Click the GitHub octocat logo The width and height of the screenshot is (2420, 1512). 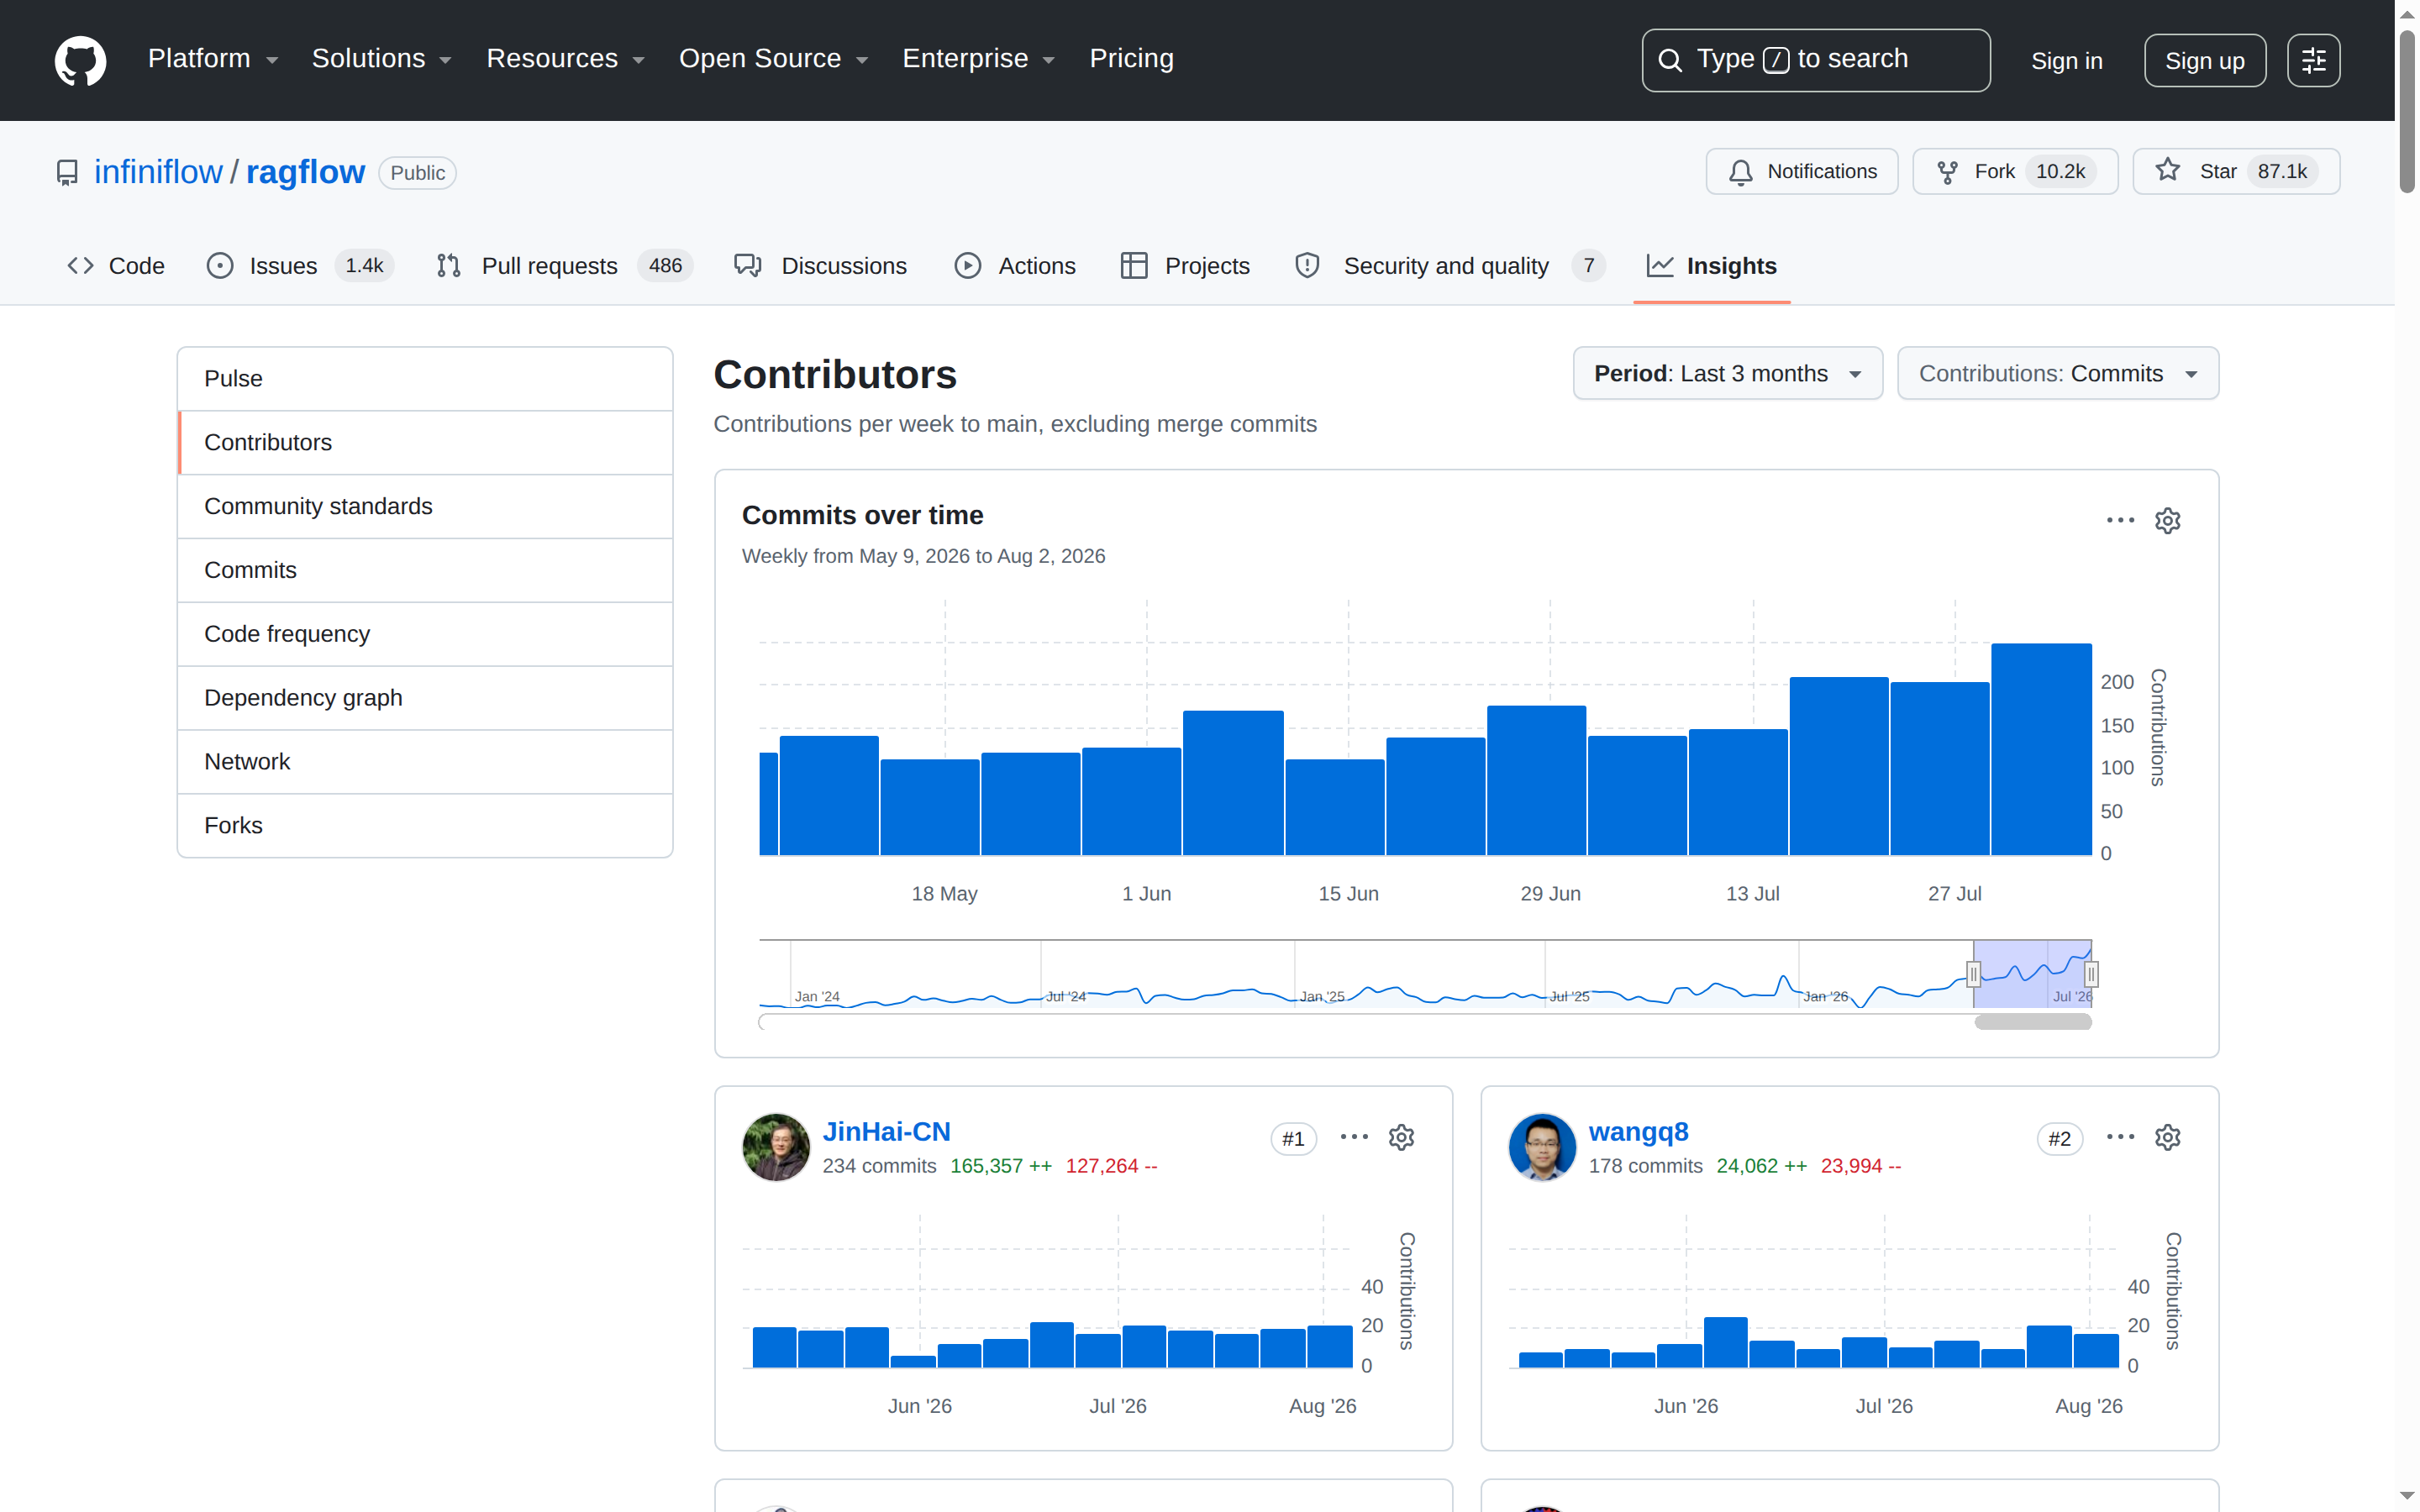point(80,60)
